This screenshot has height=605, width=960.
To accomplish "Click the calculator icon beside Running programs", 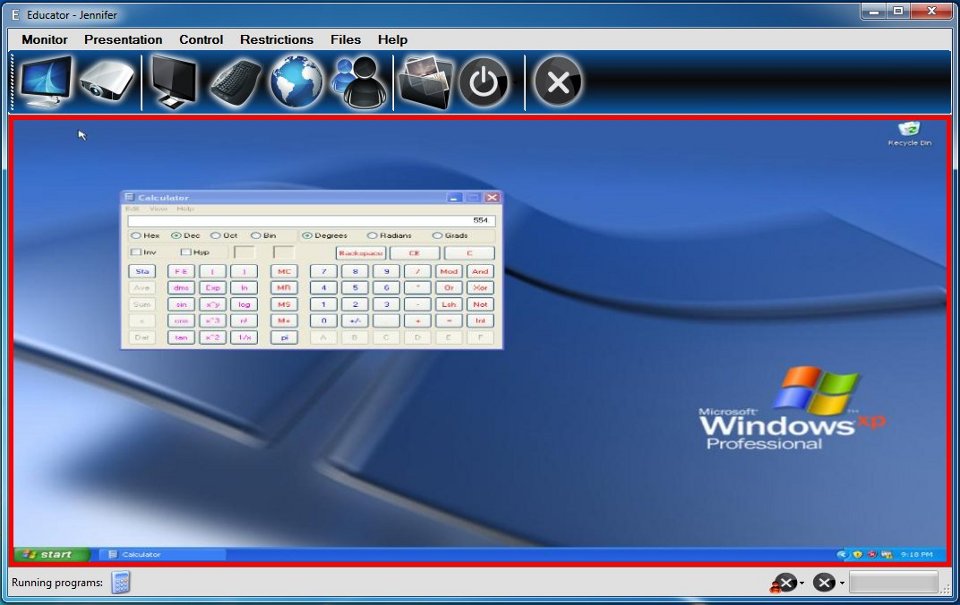I will point(121,582).
